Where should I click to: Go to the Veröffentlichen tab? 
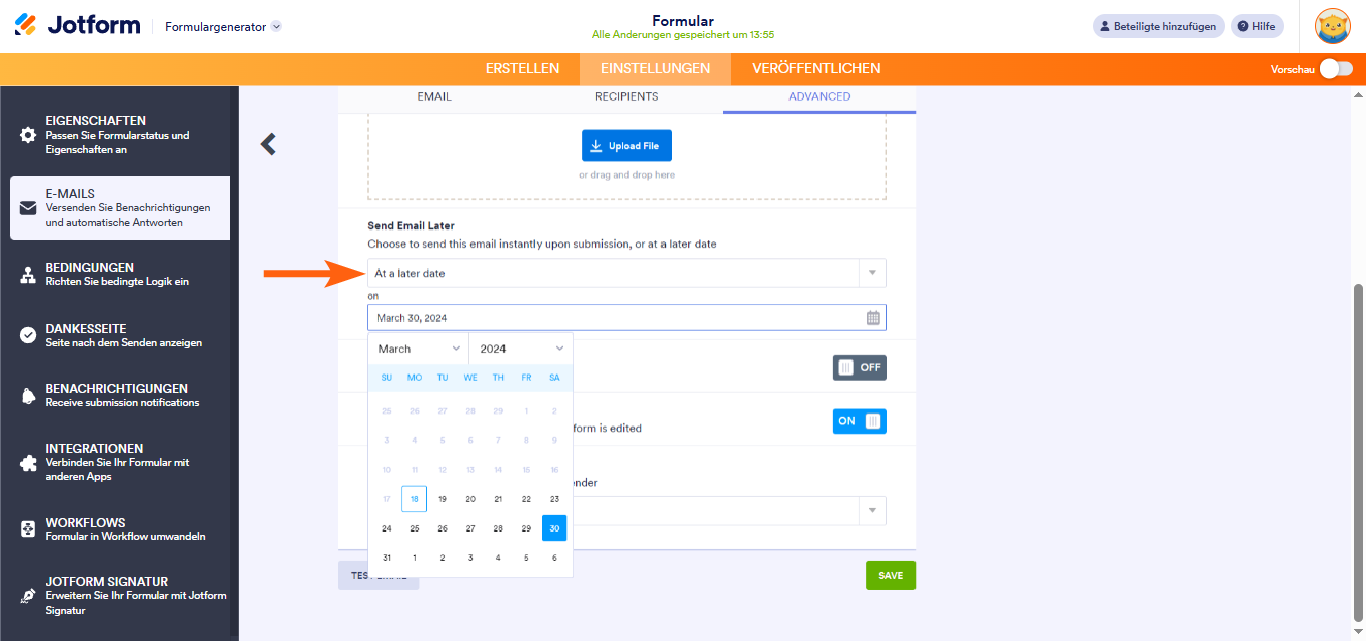click(816, 69)
